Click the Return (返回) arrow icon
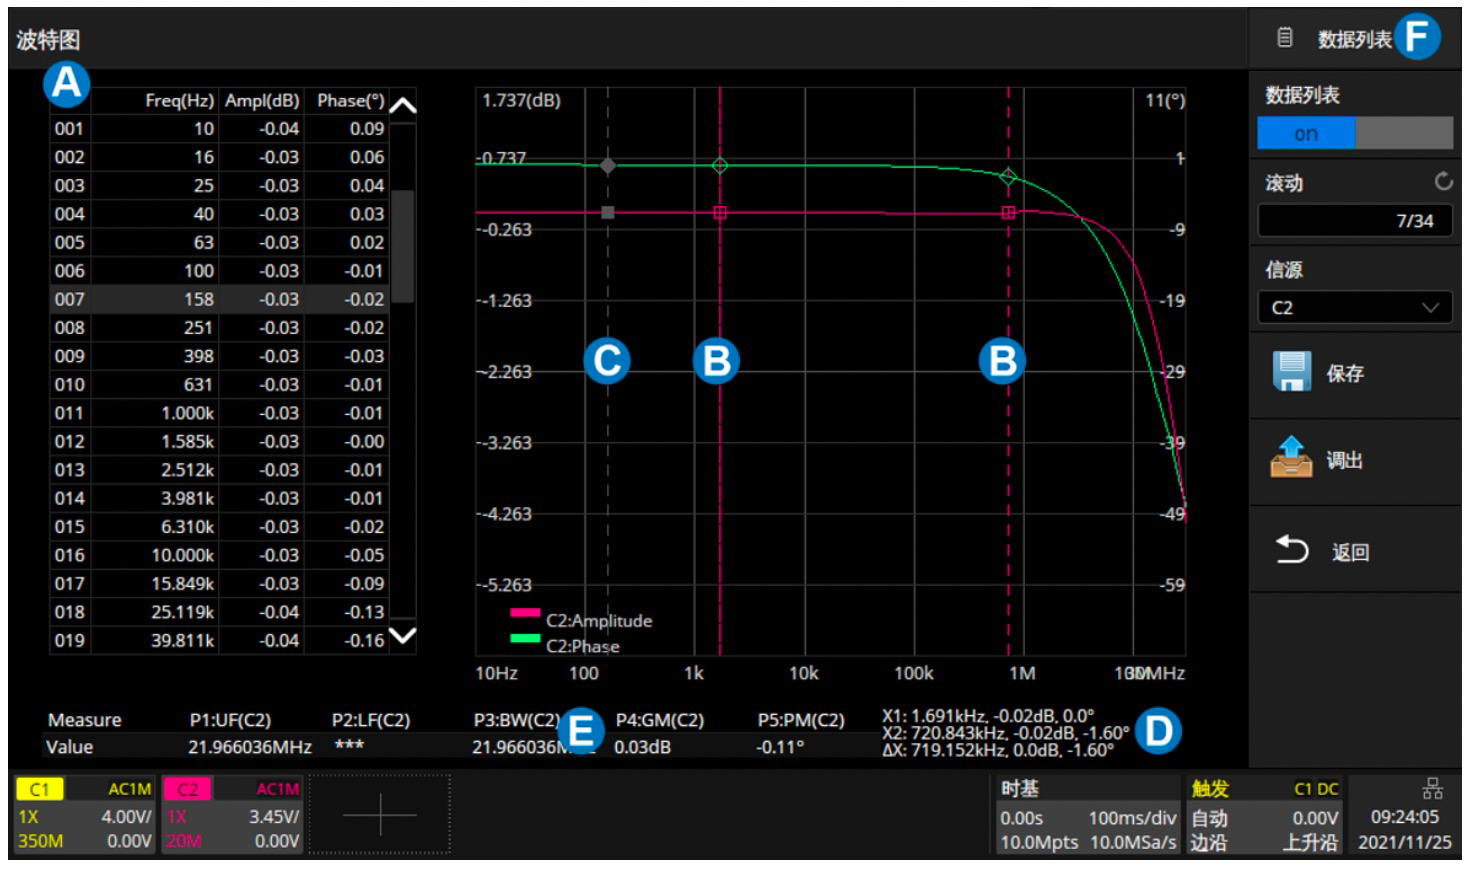 1291,550
